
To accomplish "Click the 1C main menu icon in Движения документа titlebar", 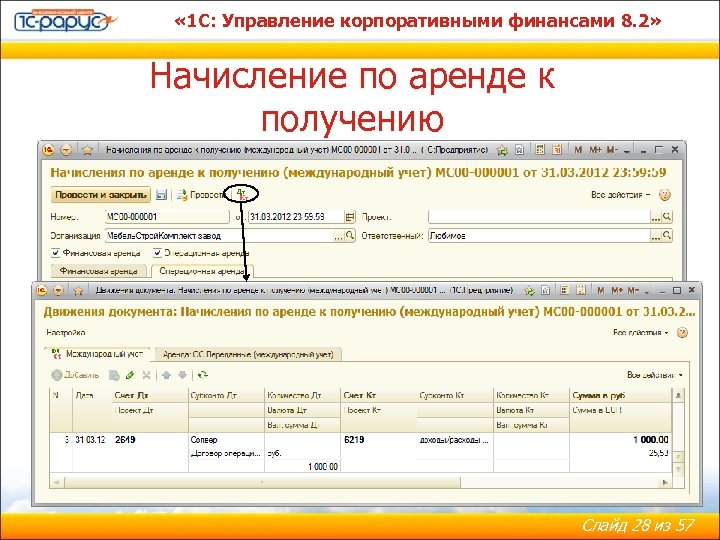I will pos(42,290).
